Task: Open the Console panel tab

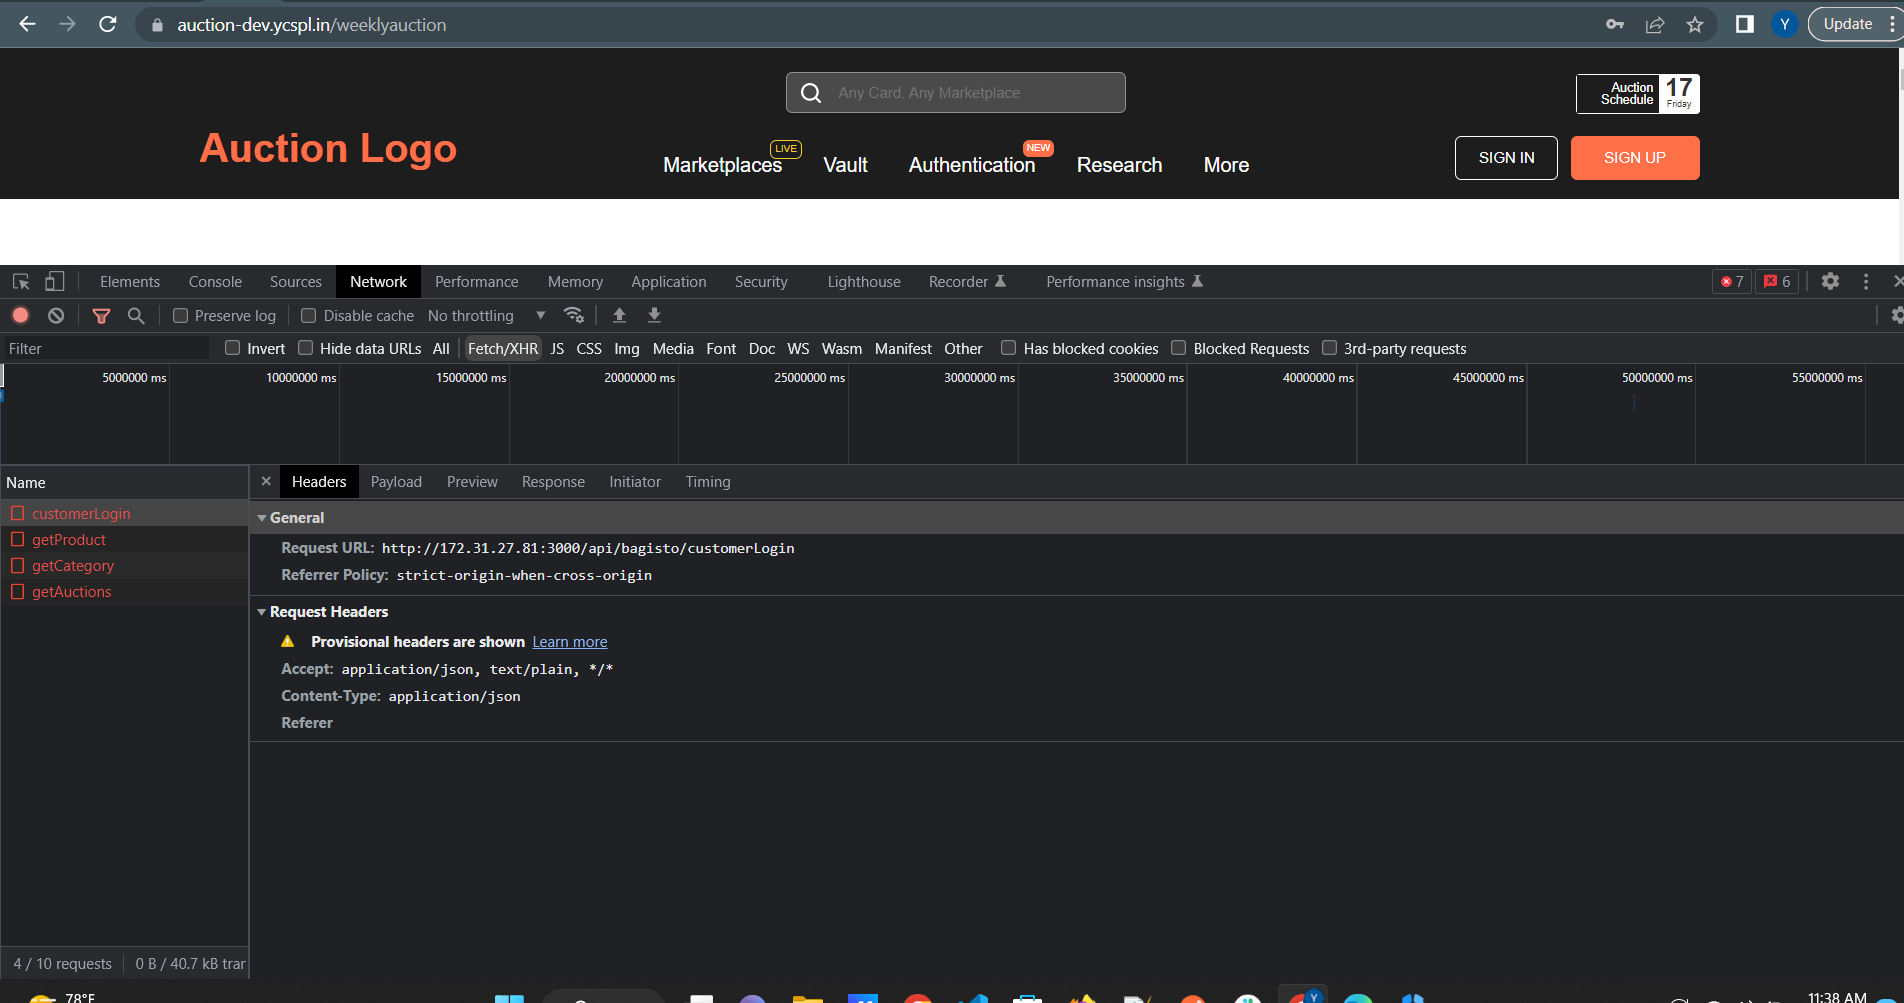Action: (x=215, y=282)
